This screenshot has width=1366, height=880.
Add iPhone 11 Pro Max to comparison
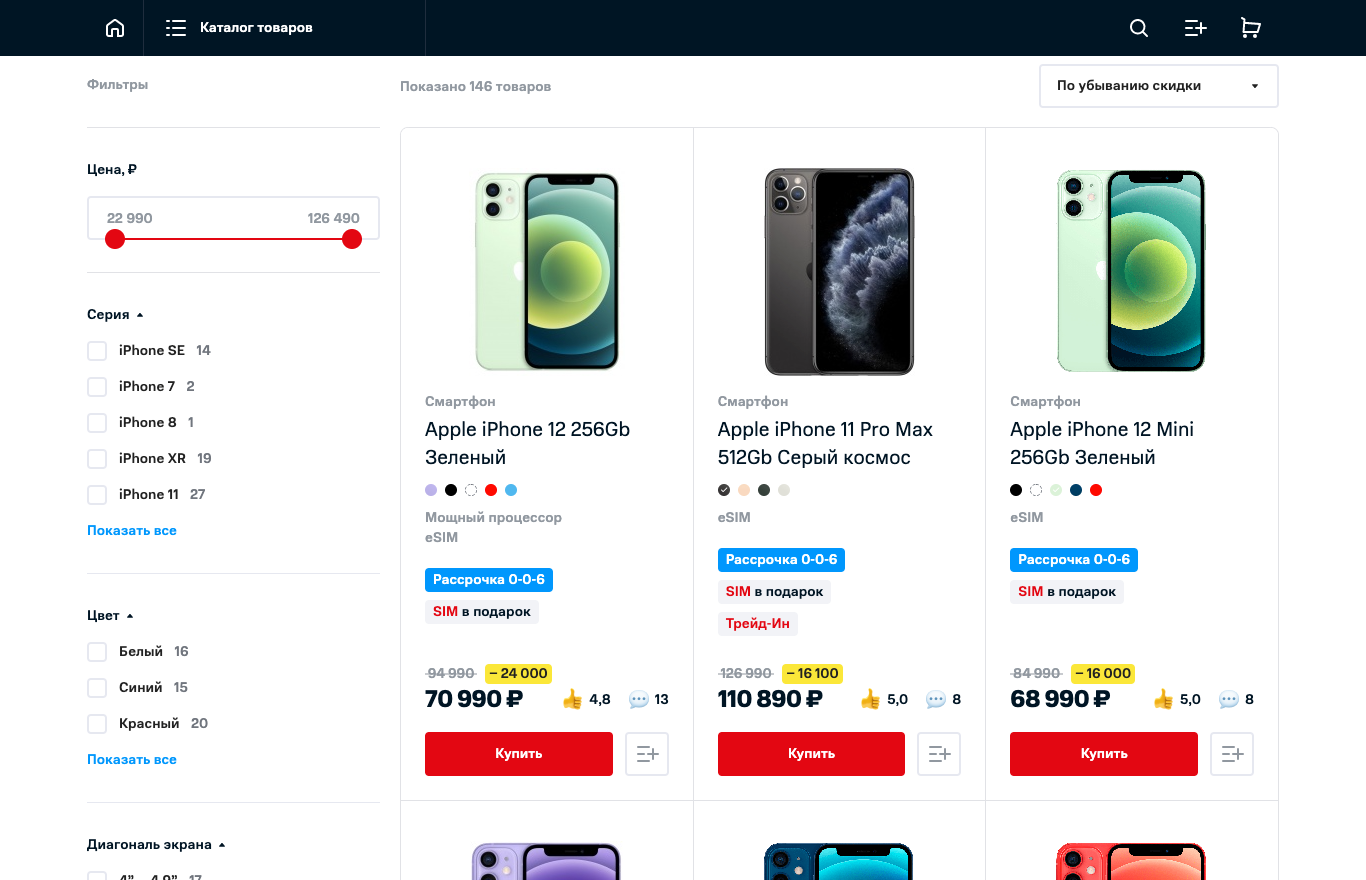[939, 754]
